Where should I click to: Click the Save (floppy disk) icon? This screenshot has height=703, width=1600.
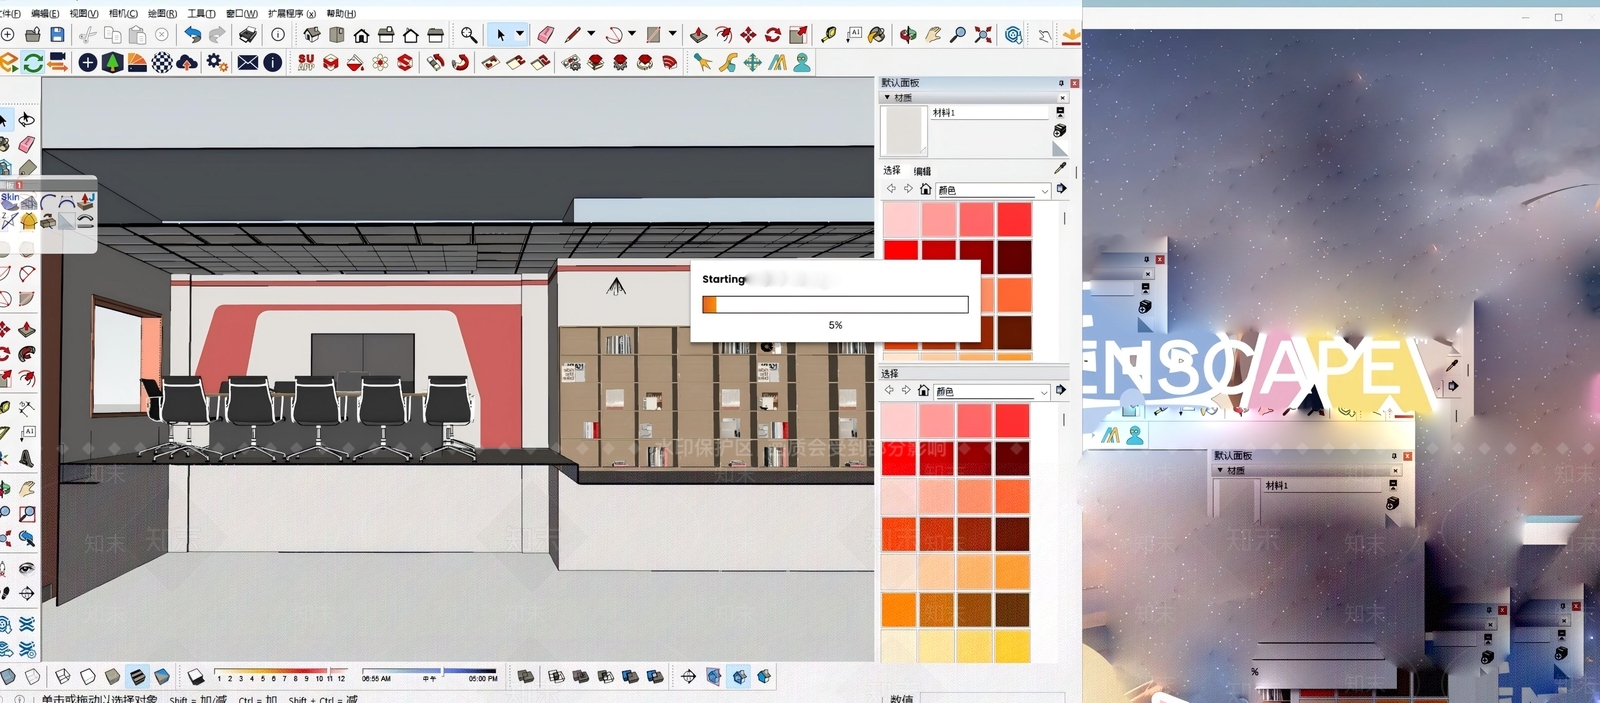coord(57,35)
